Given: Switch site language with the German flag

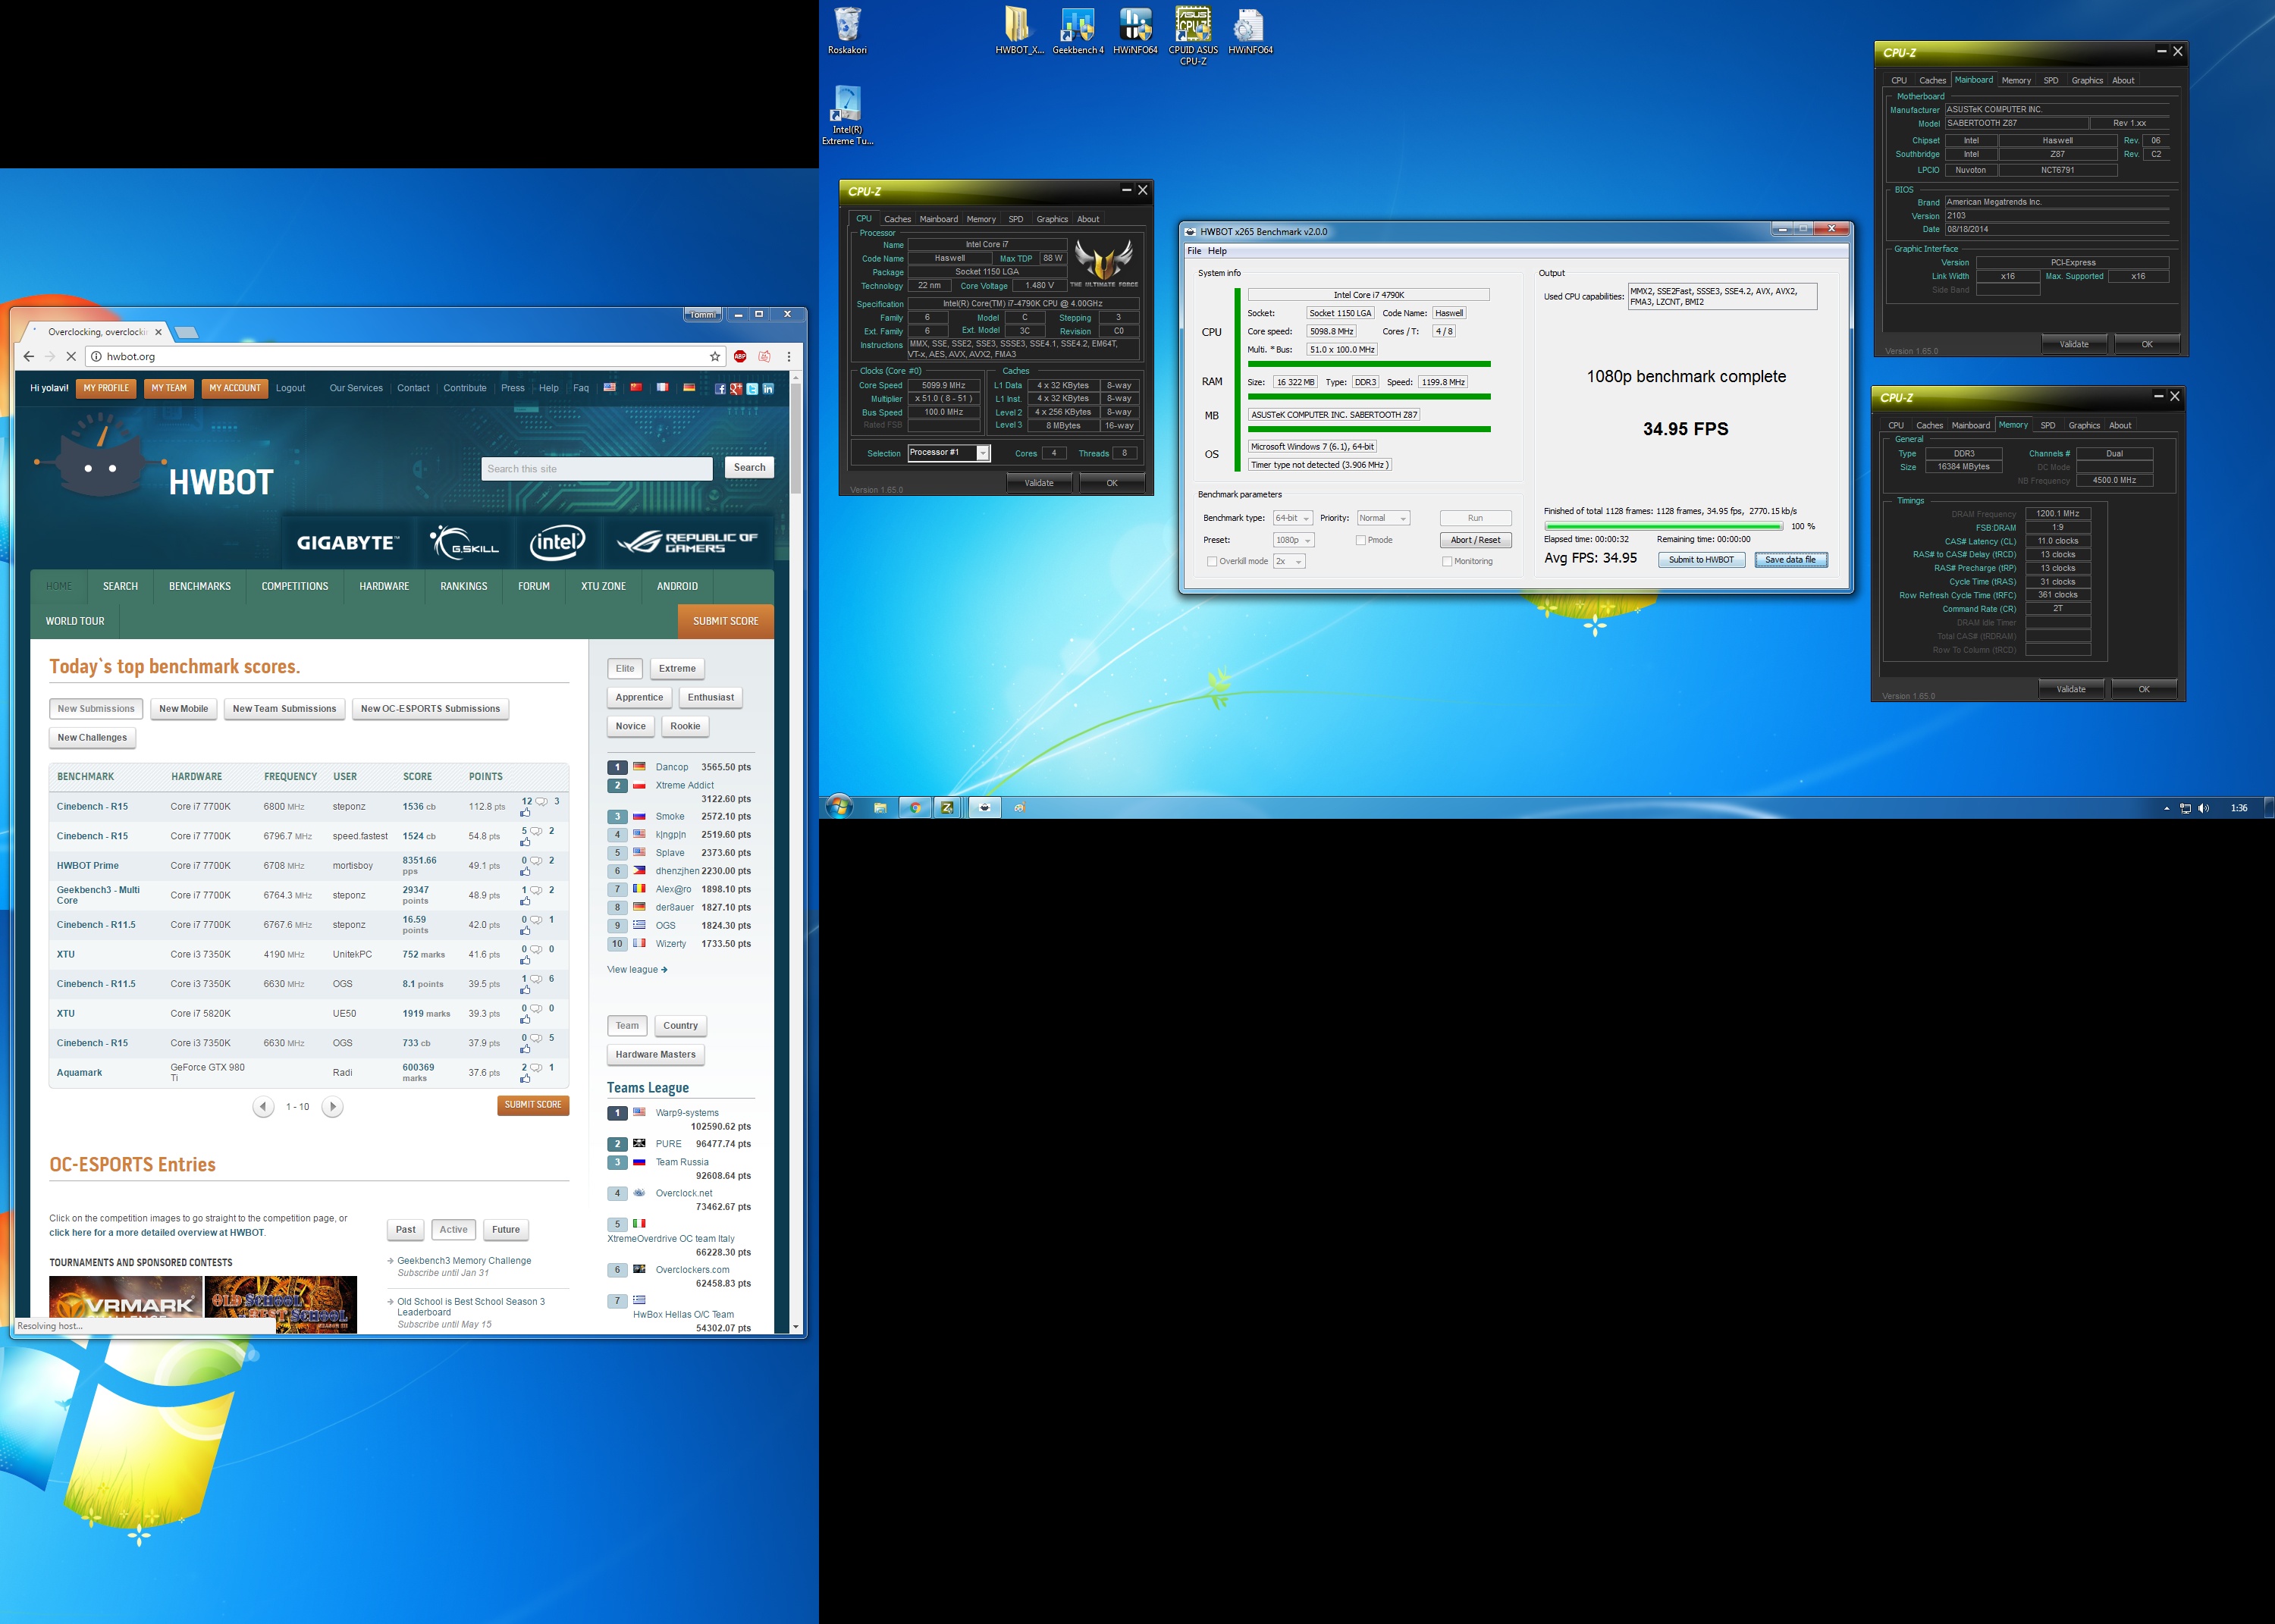Looking at the screenshot, I should pos(689,387).
